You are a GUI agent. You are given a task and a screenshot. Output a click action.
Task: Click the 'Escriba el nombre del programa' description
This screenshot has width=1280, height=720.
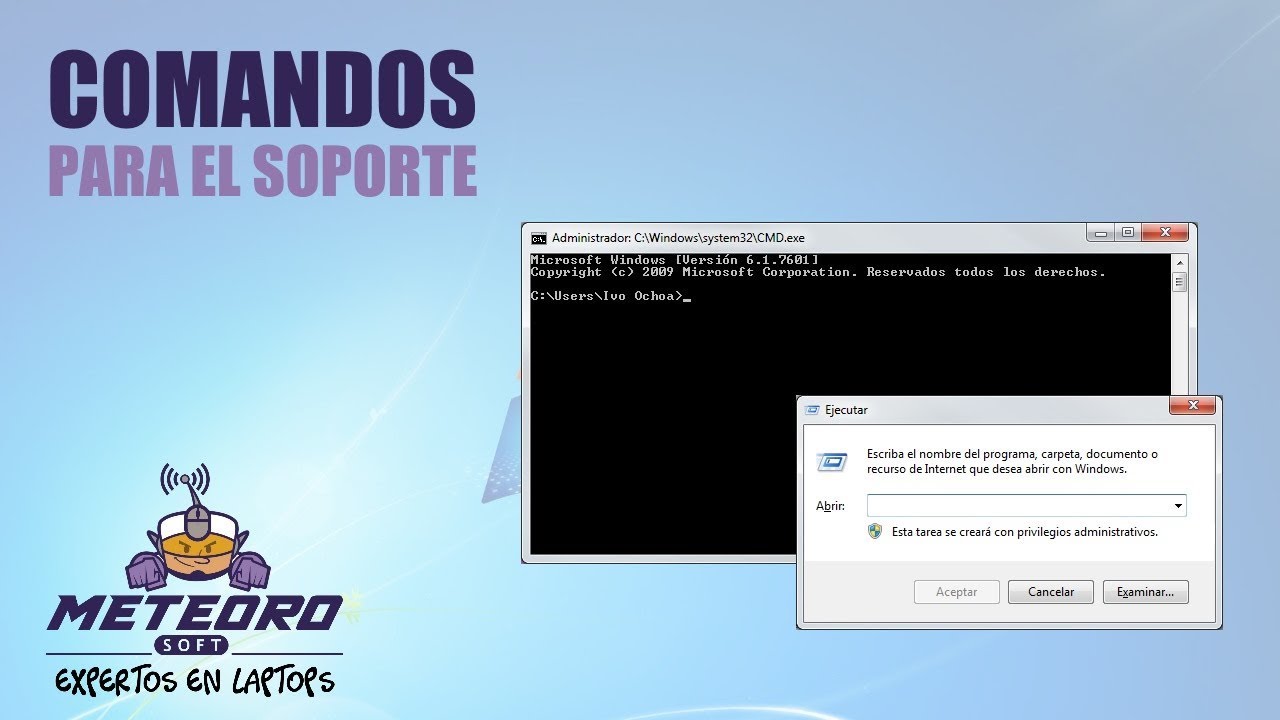pyautogui.click(x=1012, y=461)
